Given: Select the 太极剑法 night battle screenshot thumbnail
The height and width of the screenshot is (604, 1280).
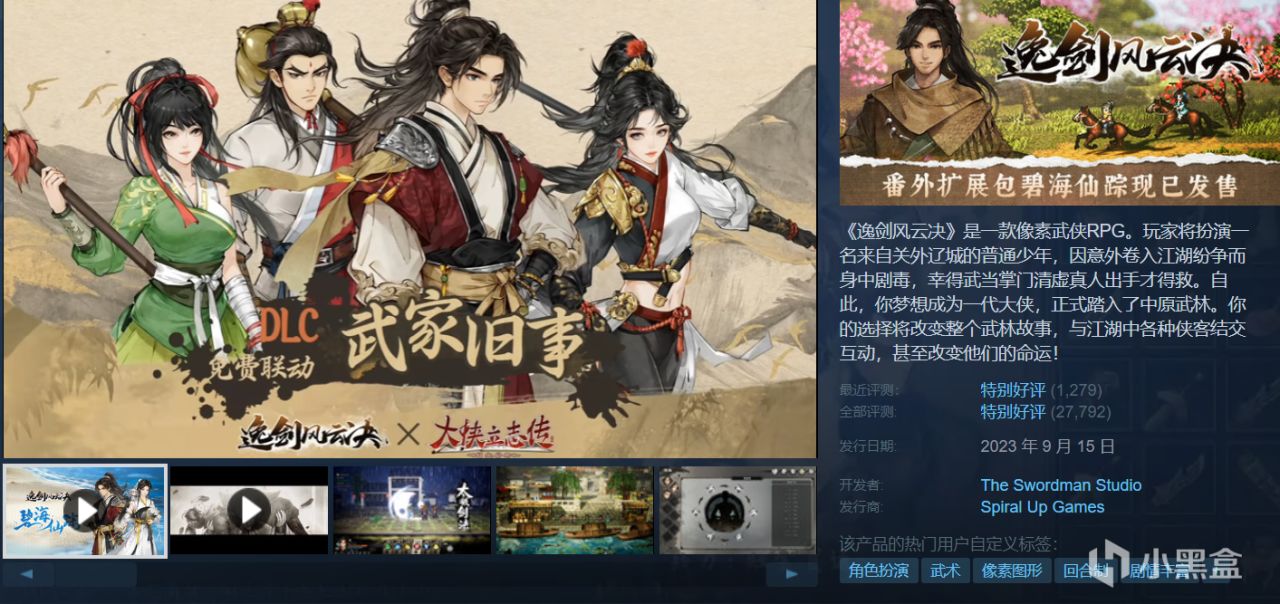Looking at the screenshot, I should click(412, 510).
